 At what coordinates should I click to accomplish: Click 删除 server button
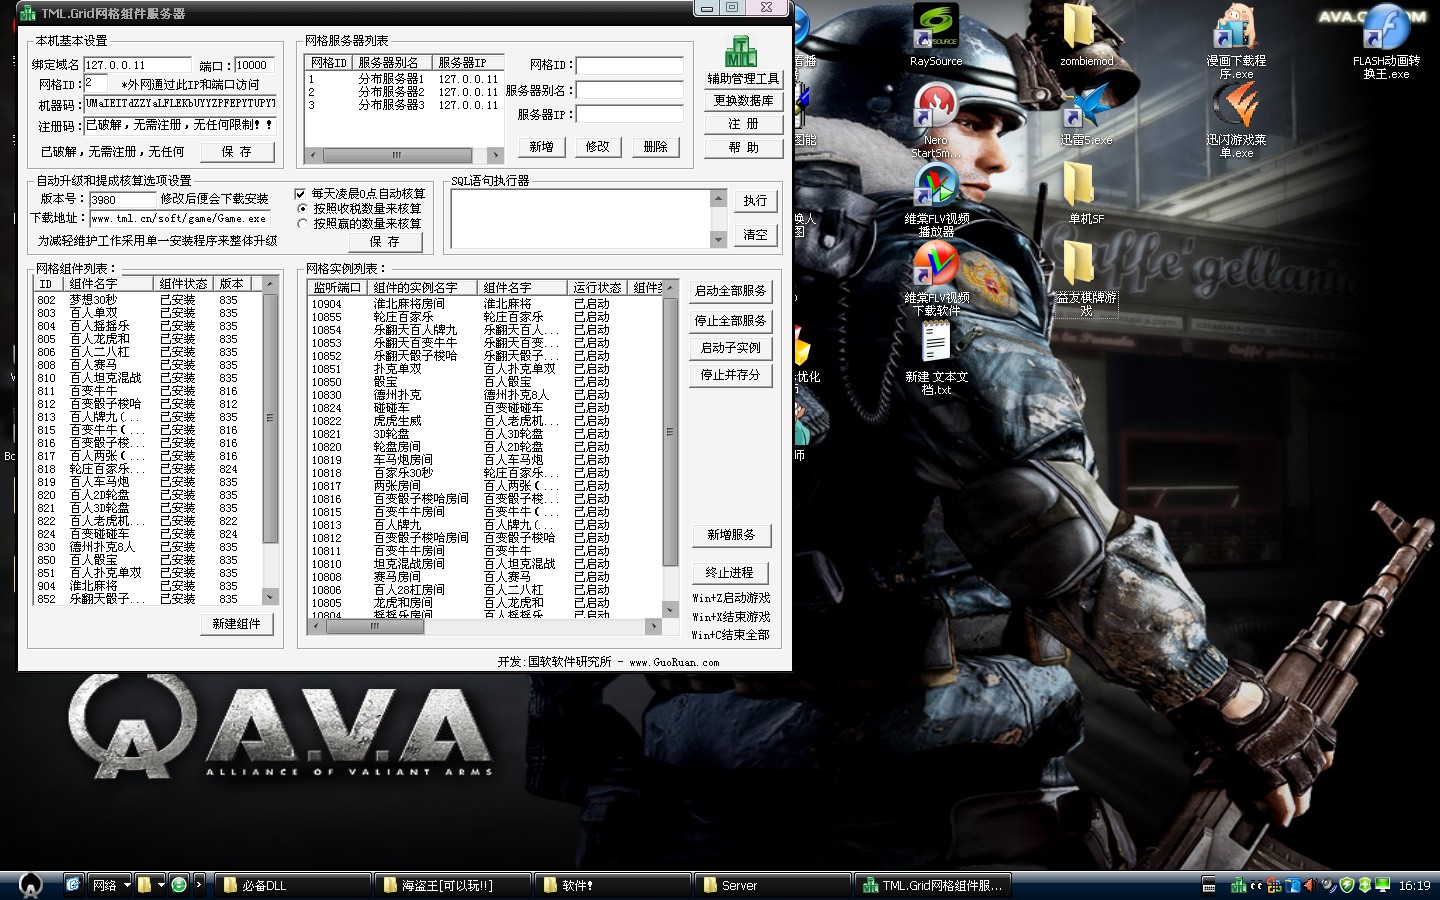[x=655, y=146]
